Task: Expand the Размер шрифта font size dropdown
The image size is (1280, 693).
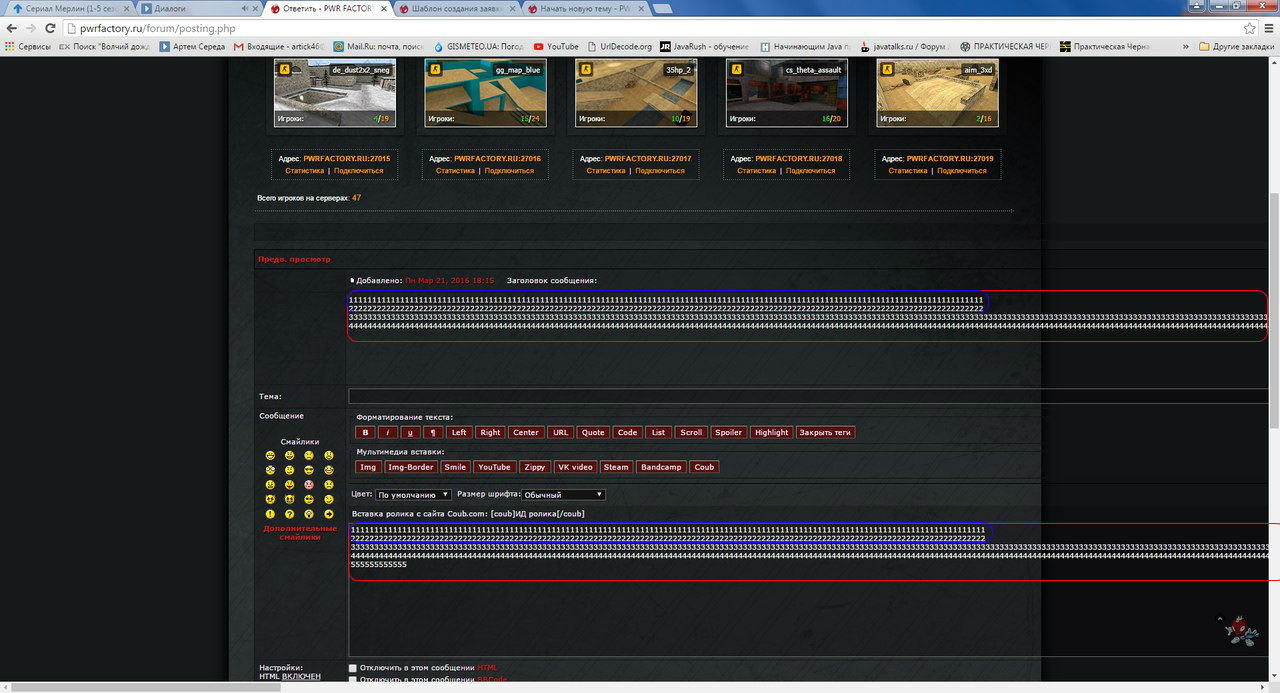Action: 563,495
